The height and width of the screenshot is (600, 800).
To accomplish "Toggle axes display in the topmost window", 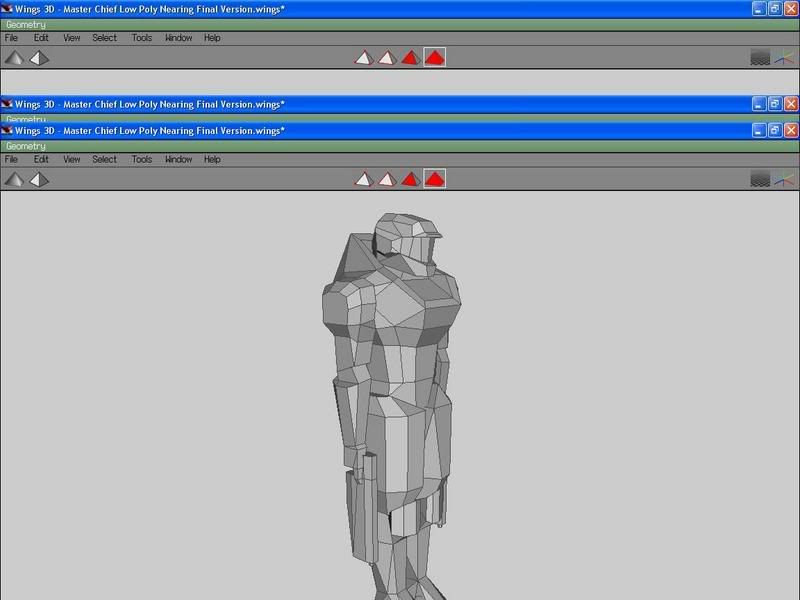I will point(784,58).
